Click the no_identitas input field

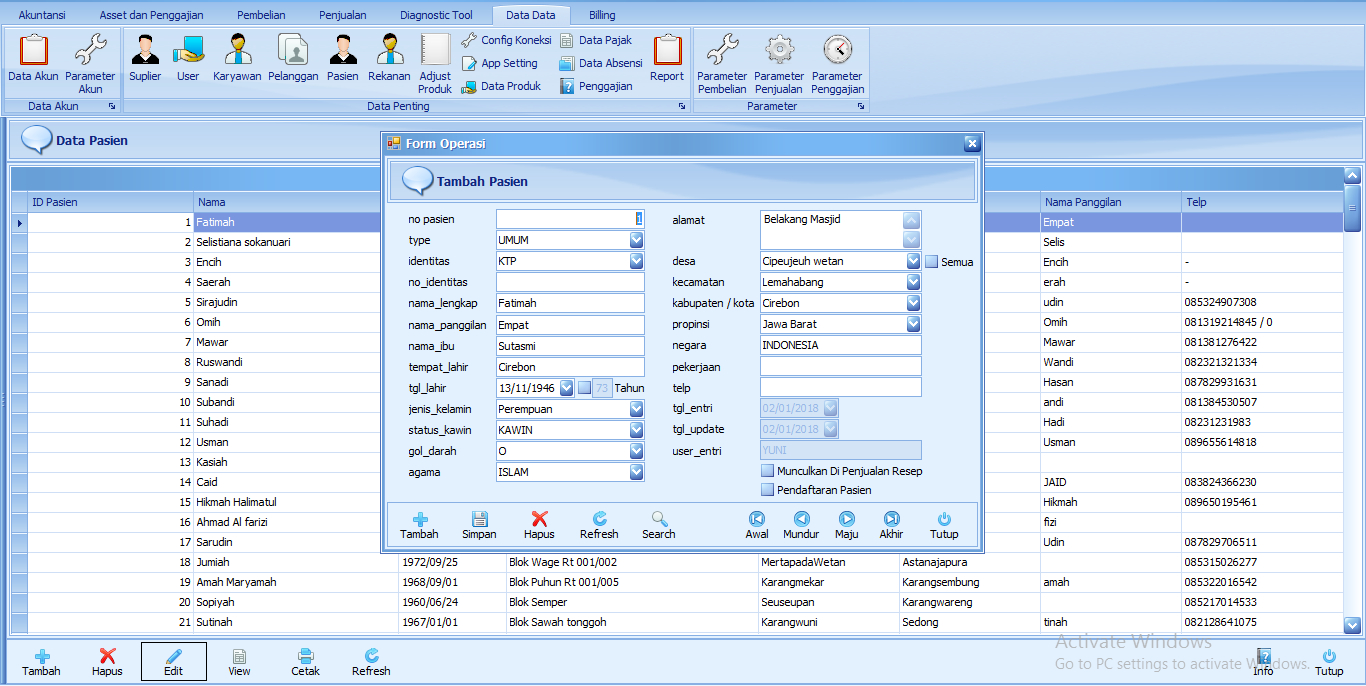click(x=570, y=283)
